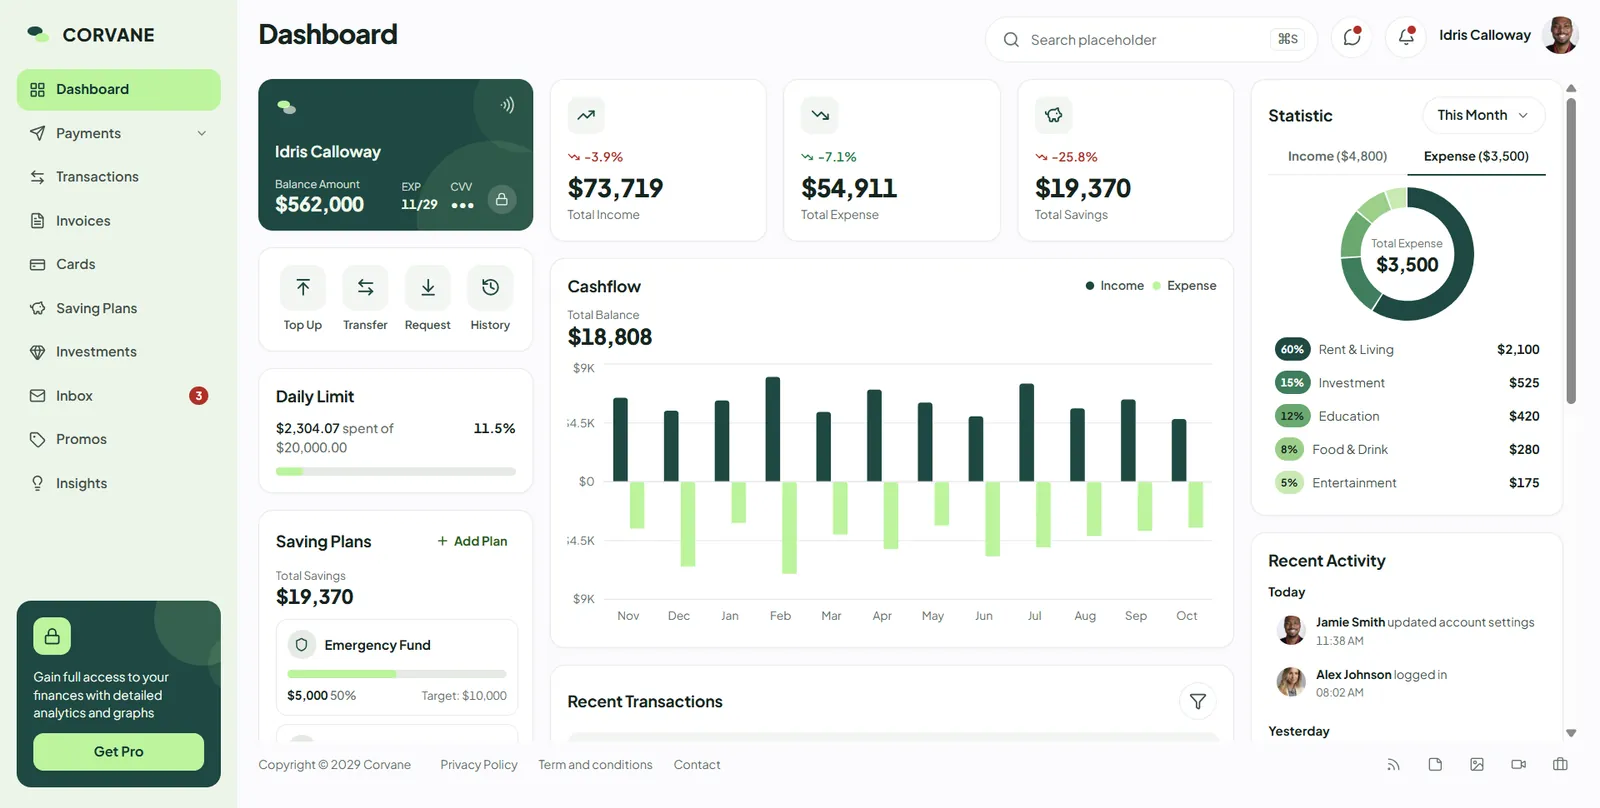Click the Total Income trend-up icon
Screen dimensions: 1600x808
[586, 115]
